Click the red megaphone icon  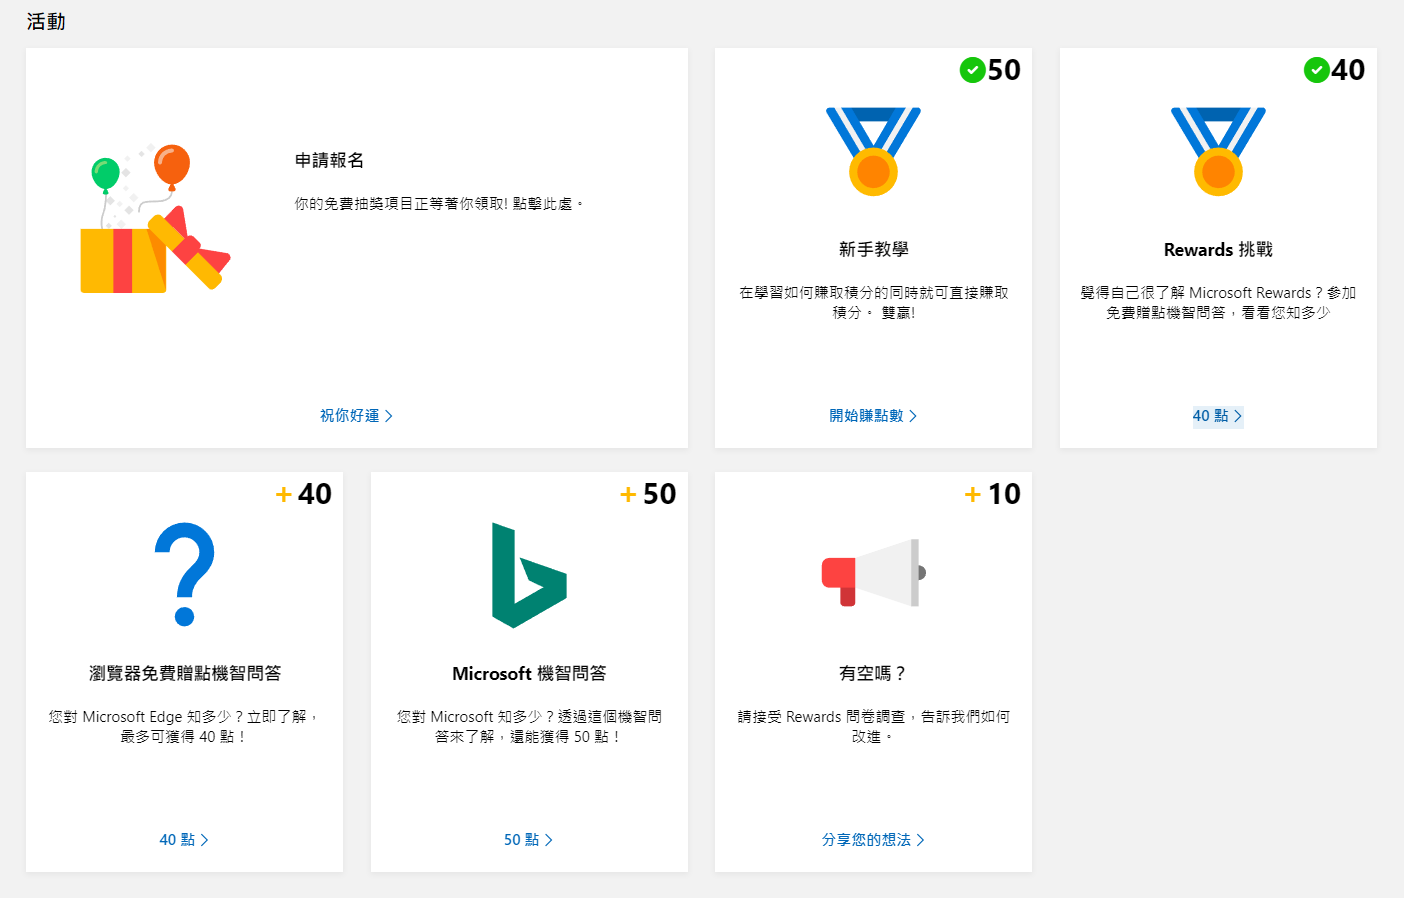click(x=874, y=573)
